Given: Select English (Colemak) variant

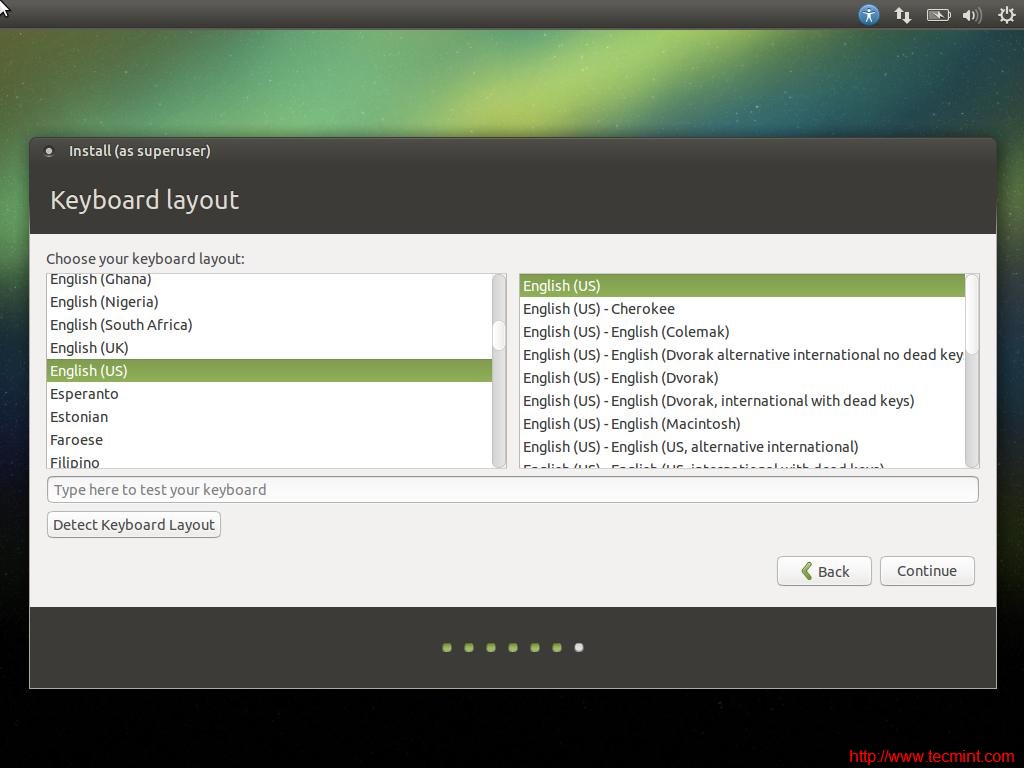Looking at the screenshot, I should pos(743,332).
